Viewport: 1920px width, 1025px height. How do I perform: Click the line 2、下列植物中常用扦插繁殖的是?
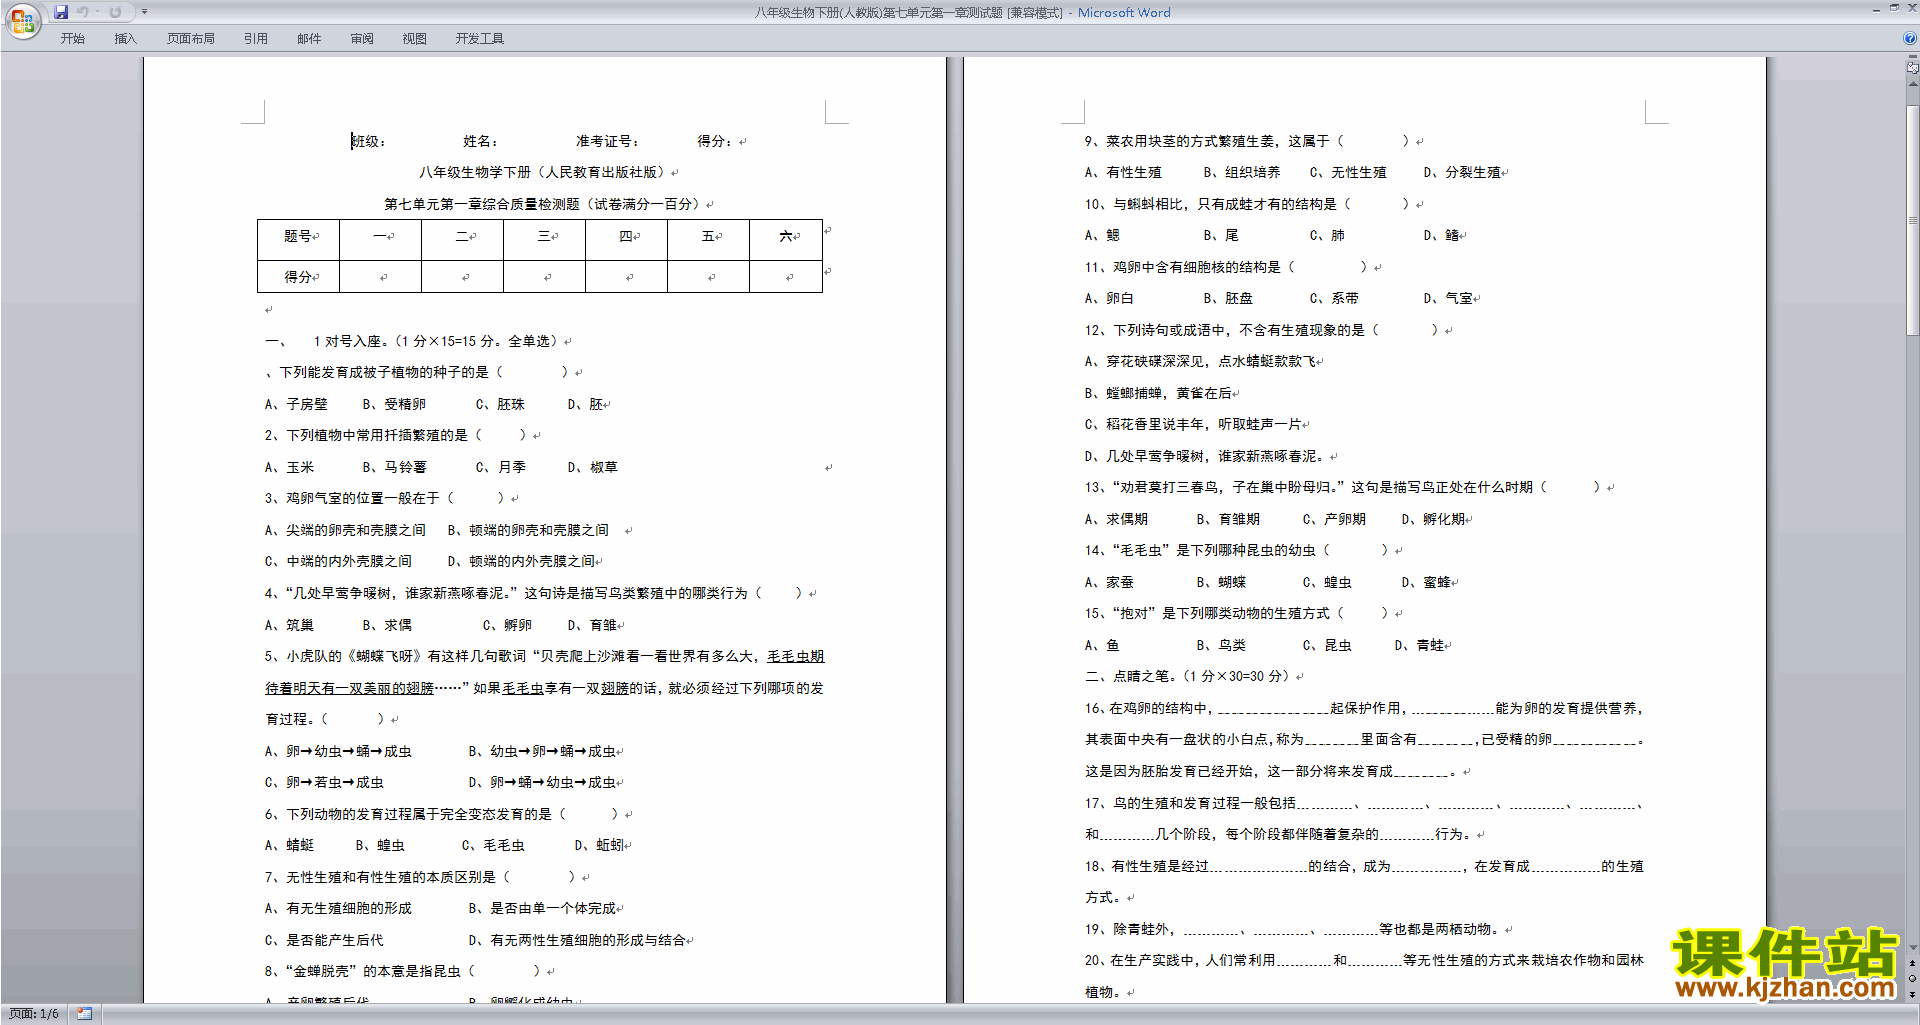(396, 436)
